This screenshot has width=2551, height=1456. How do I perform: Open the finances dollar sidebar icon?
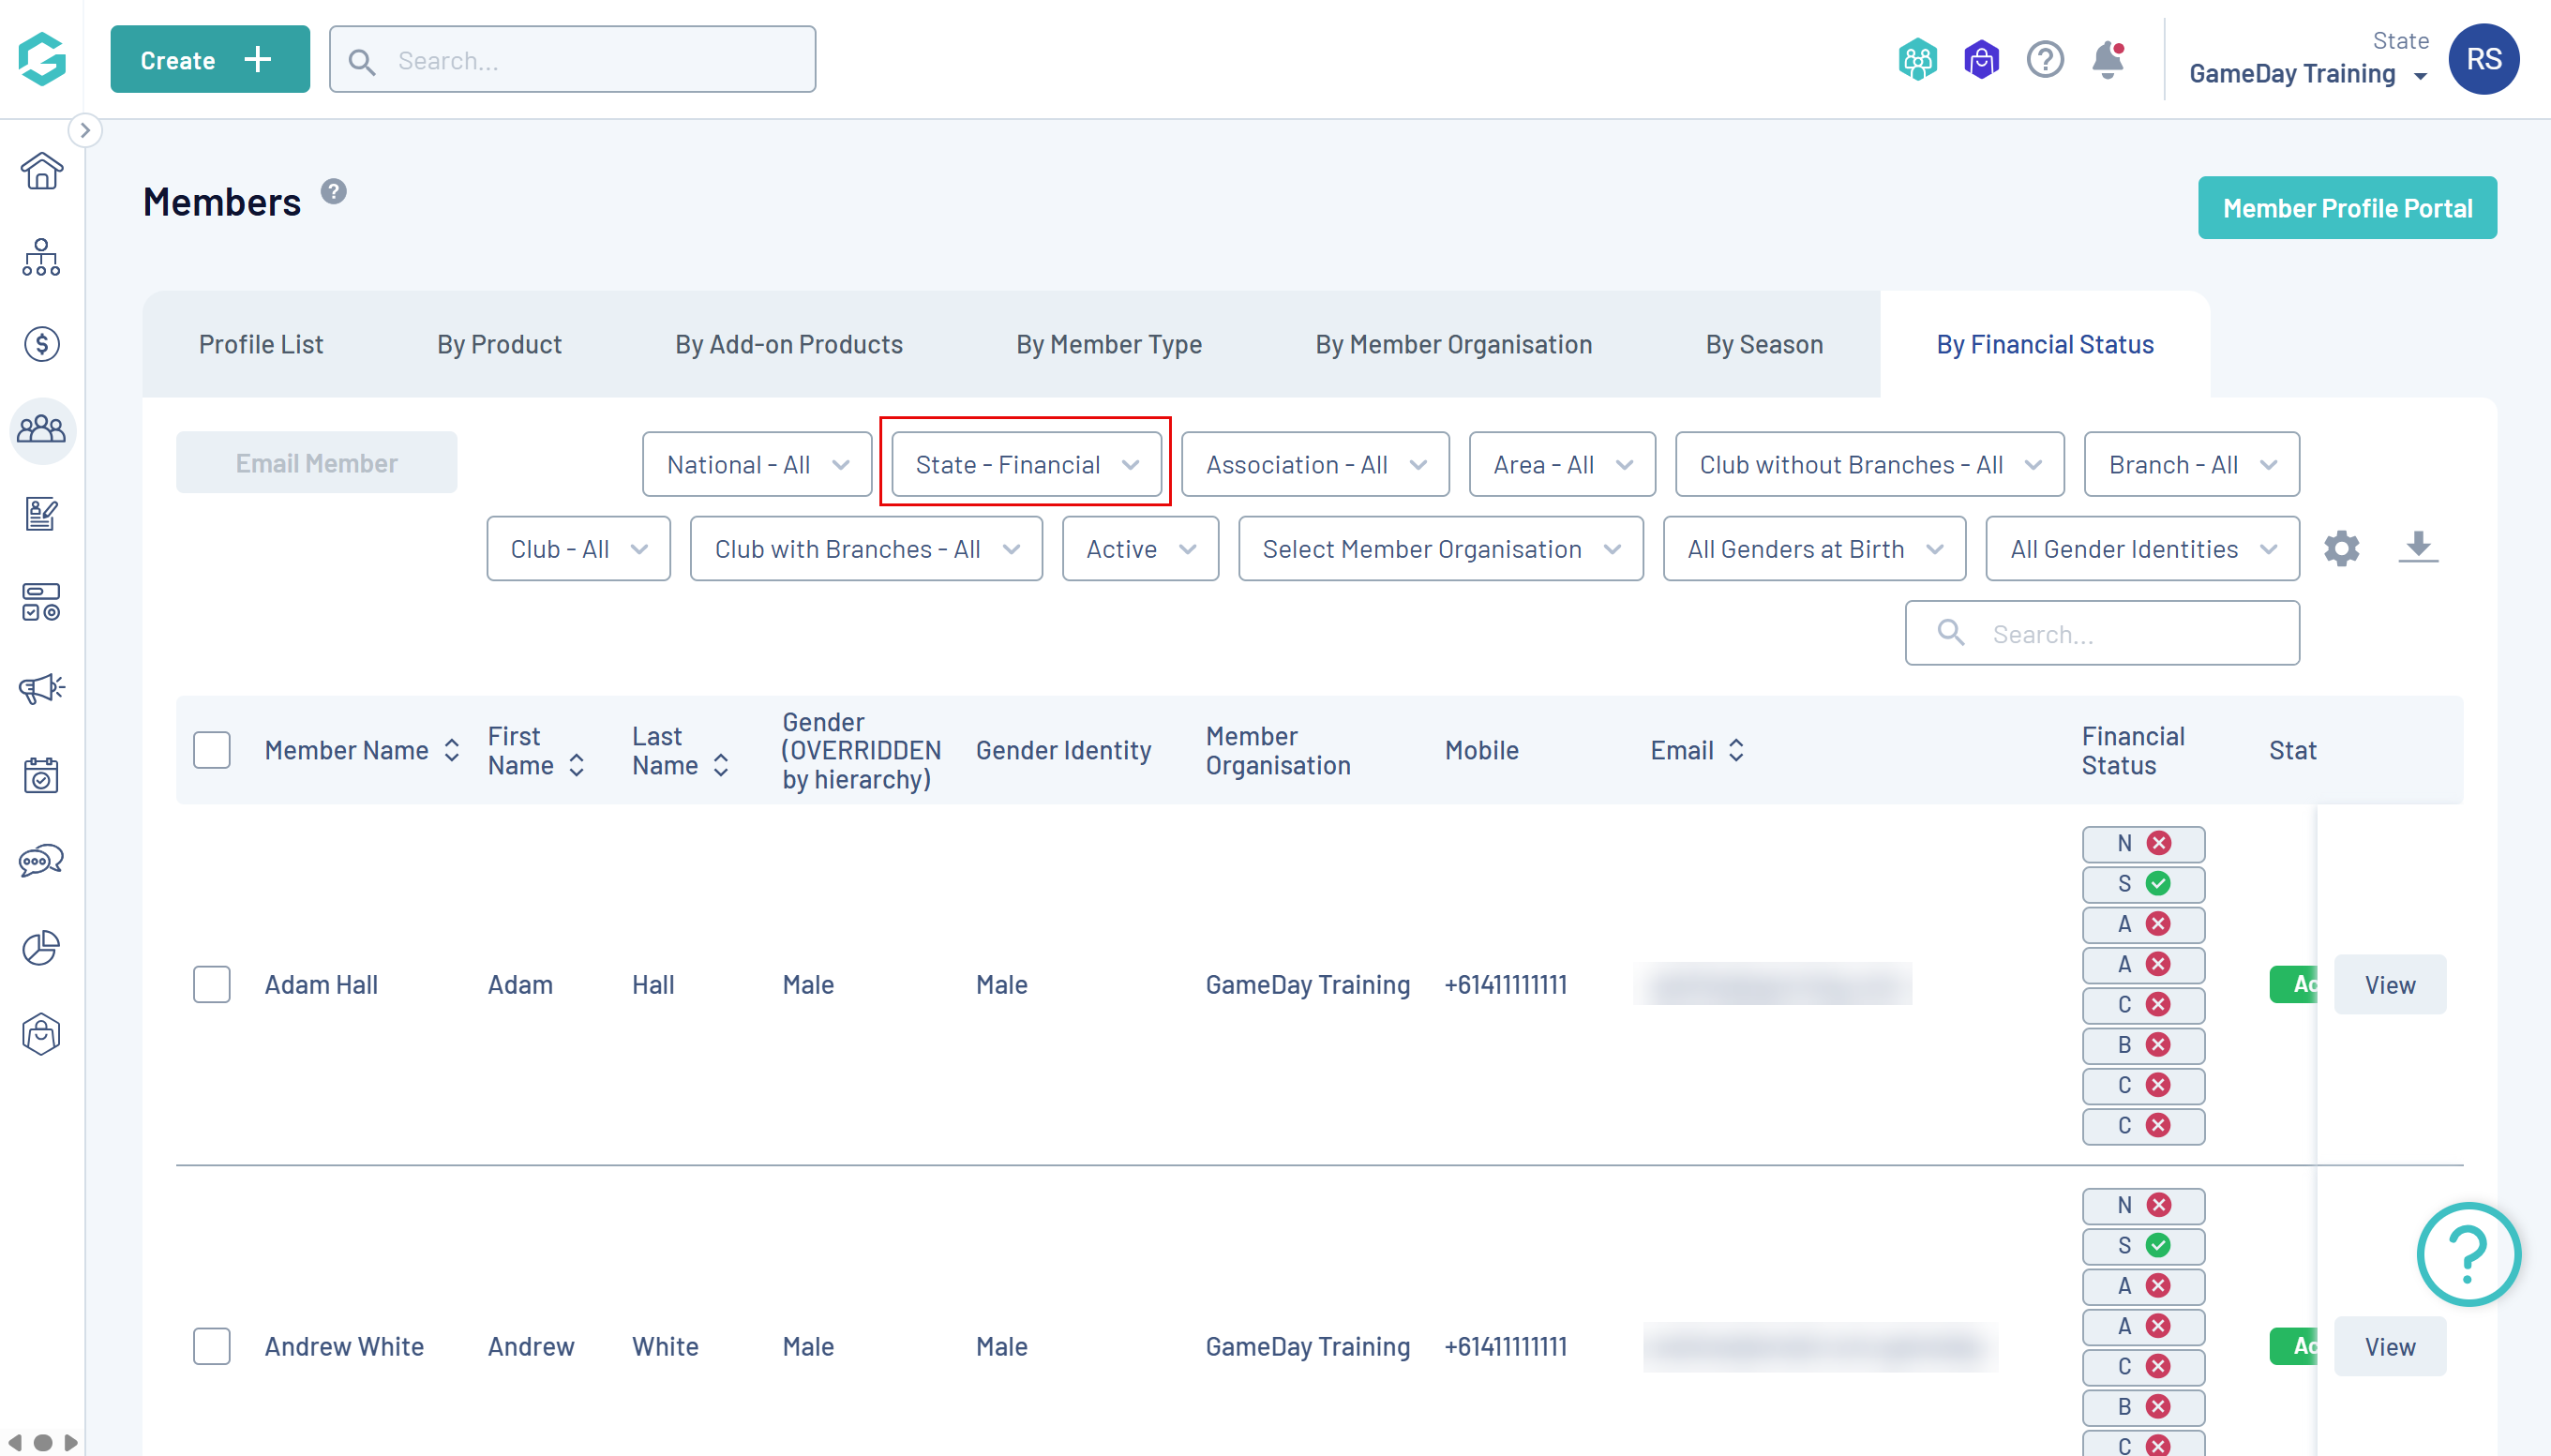coord(41,344)
